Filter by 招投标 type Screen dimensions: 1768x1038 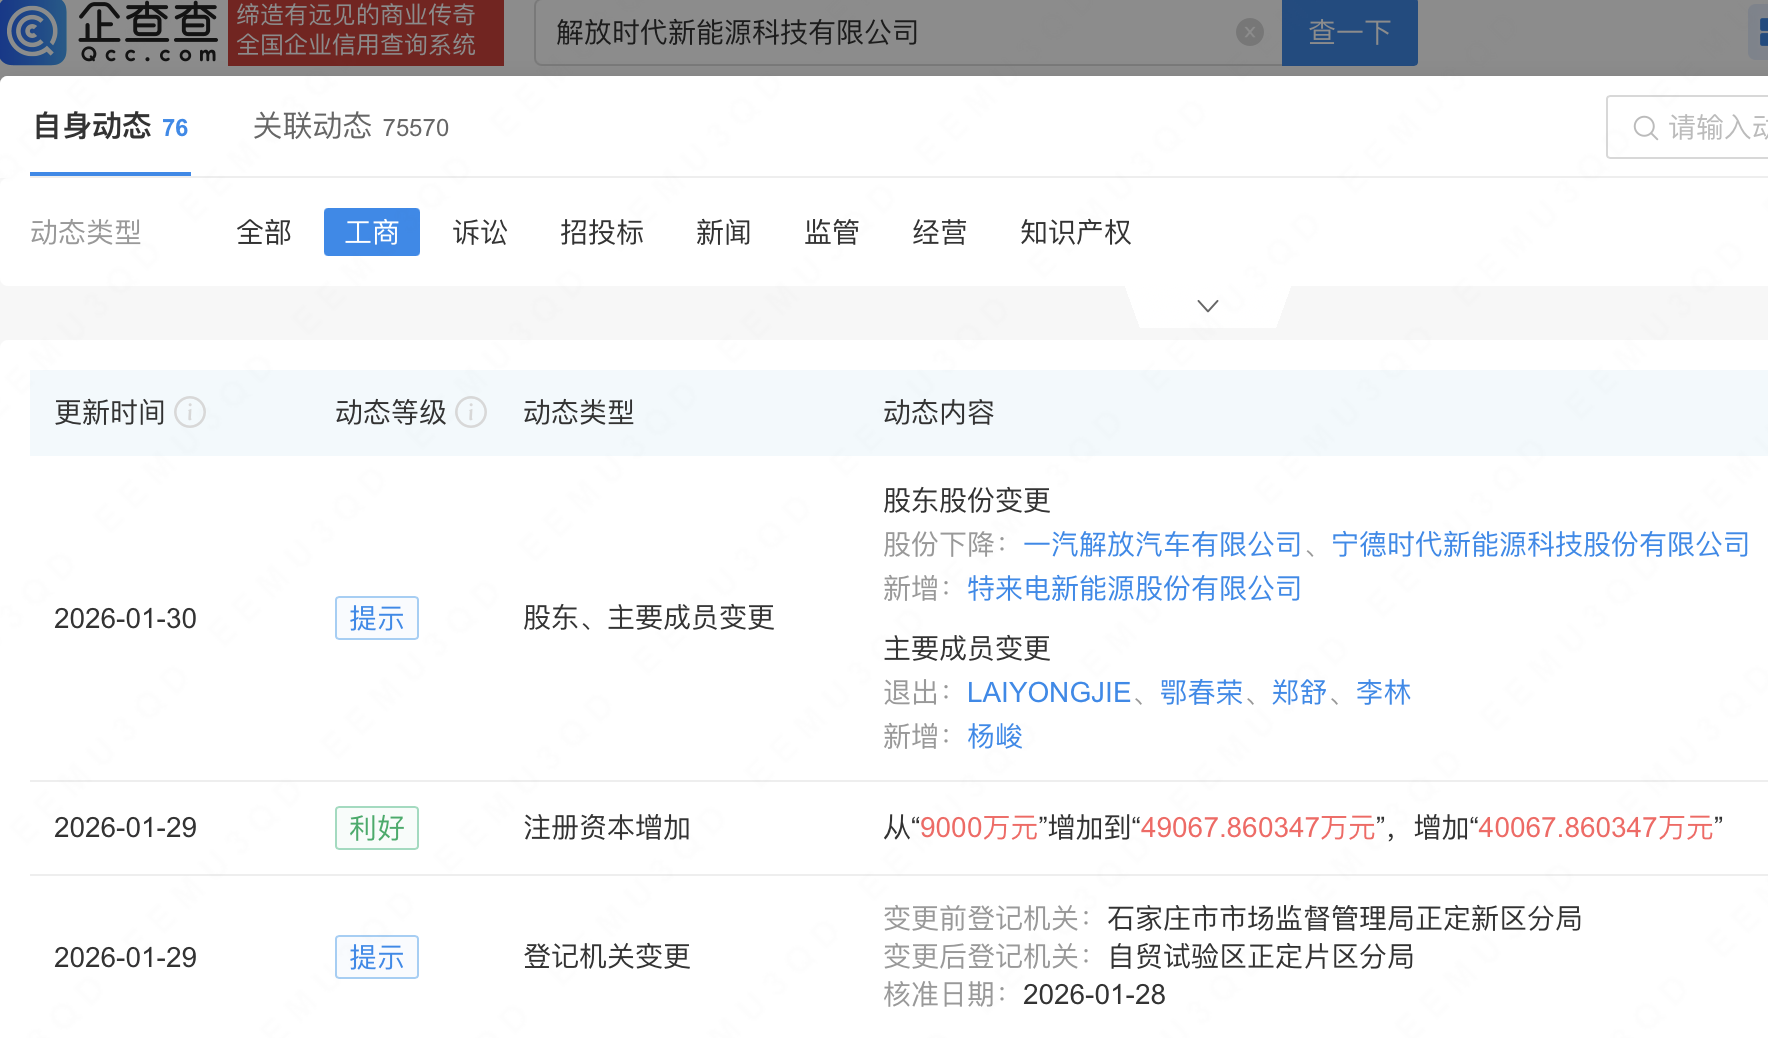pos(601,233)
